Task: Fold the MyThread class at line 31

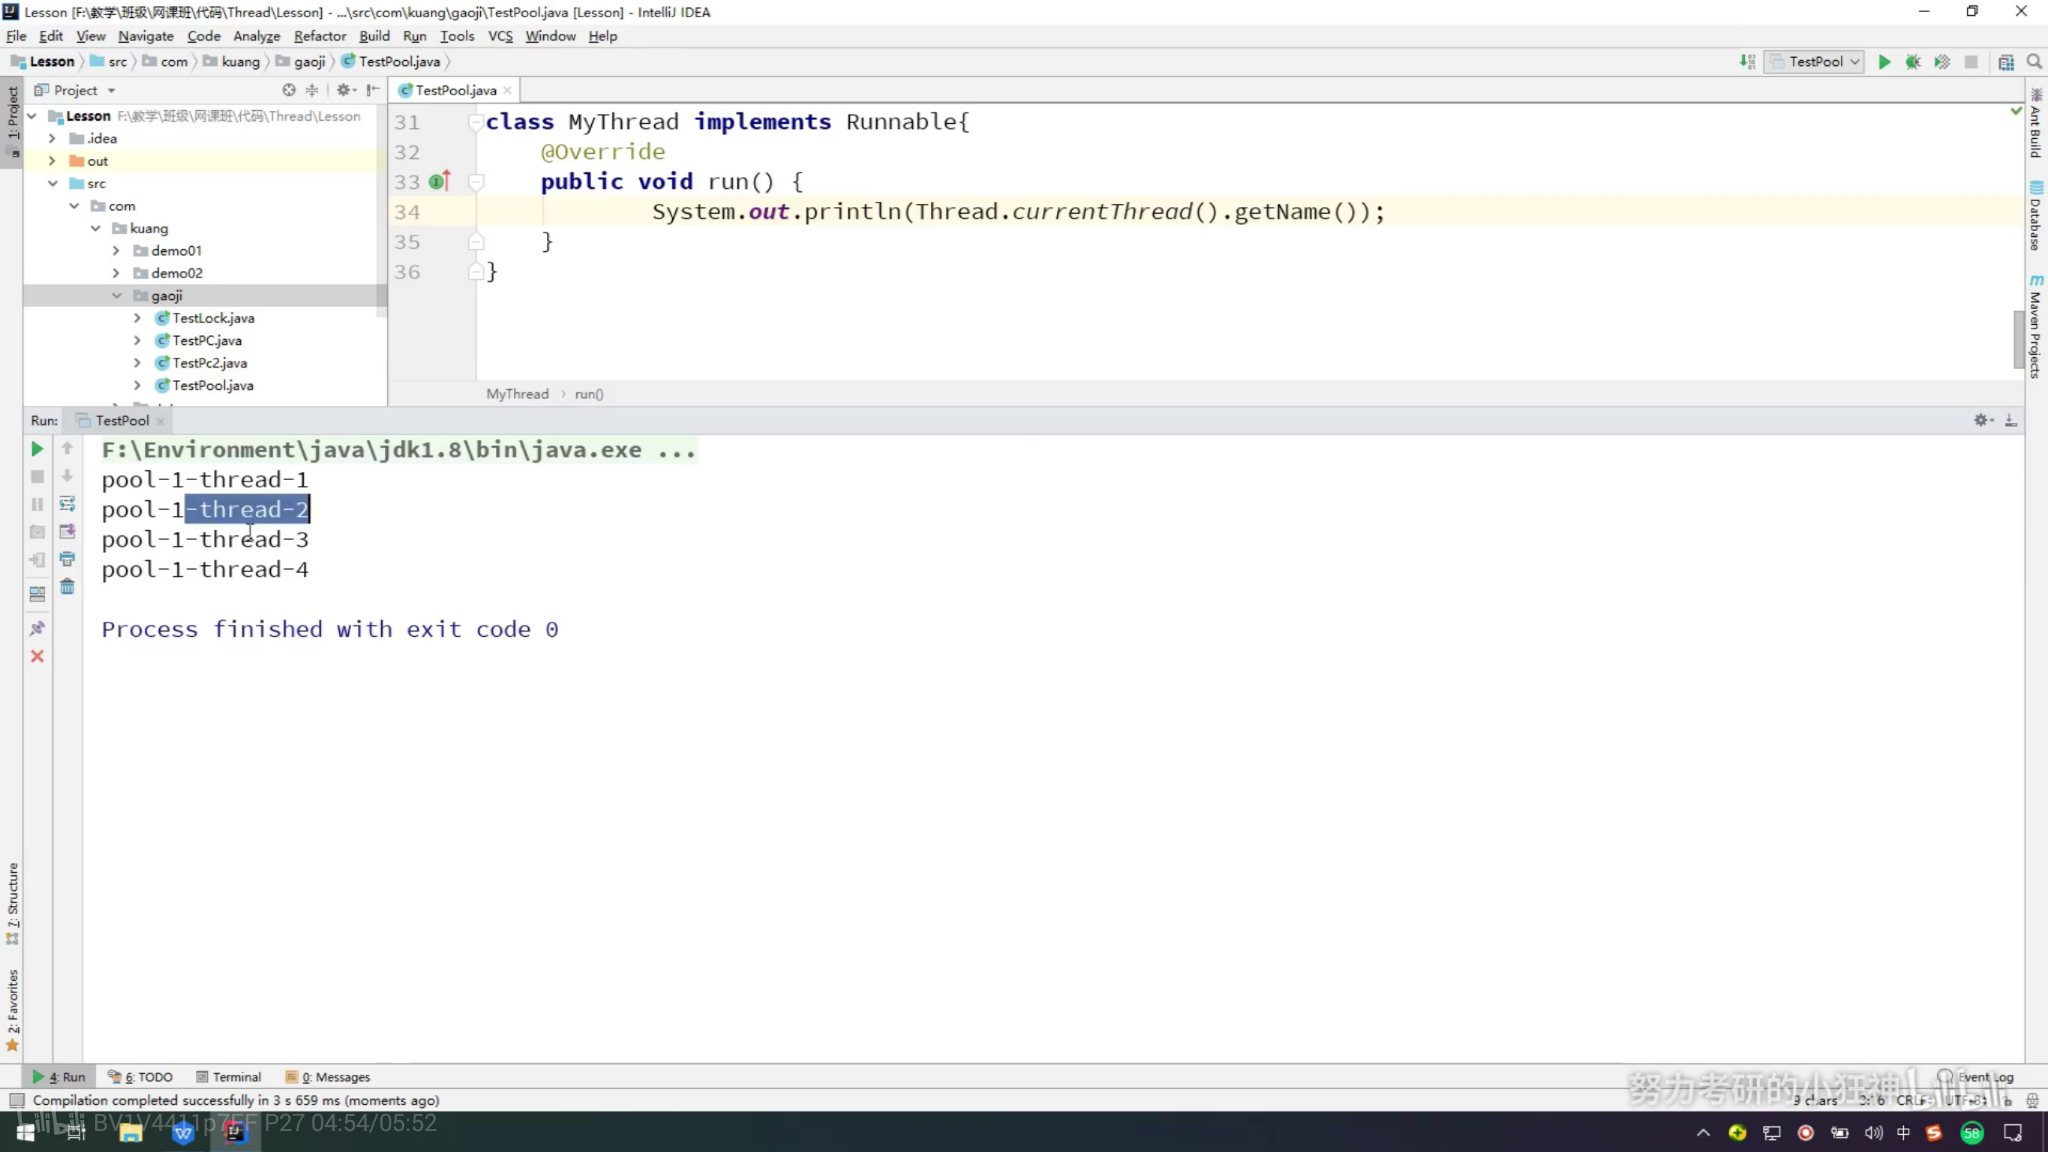Action: (476, 122)
